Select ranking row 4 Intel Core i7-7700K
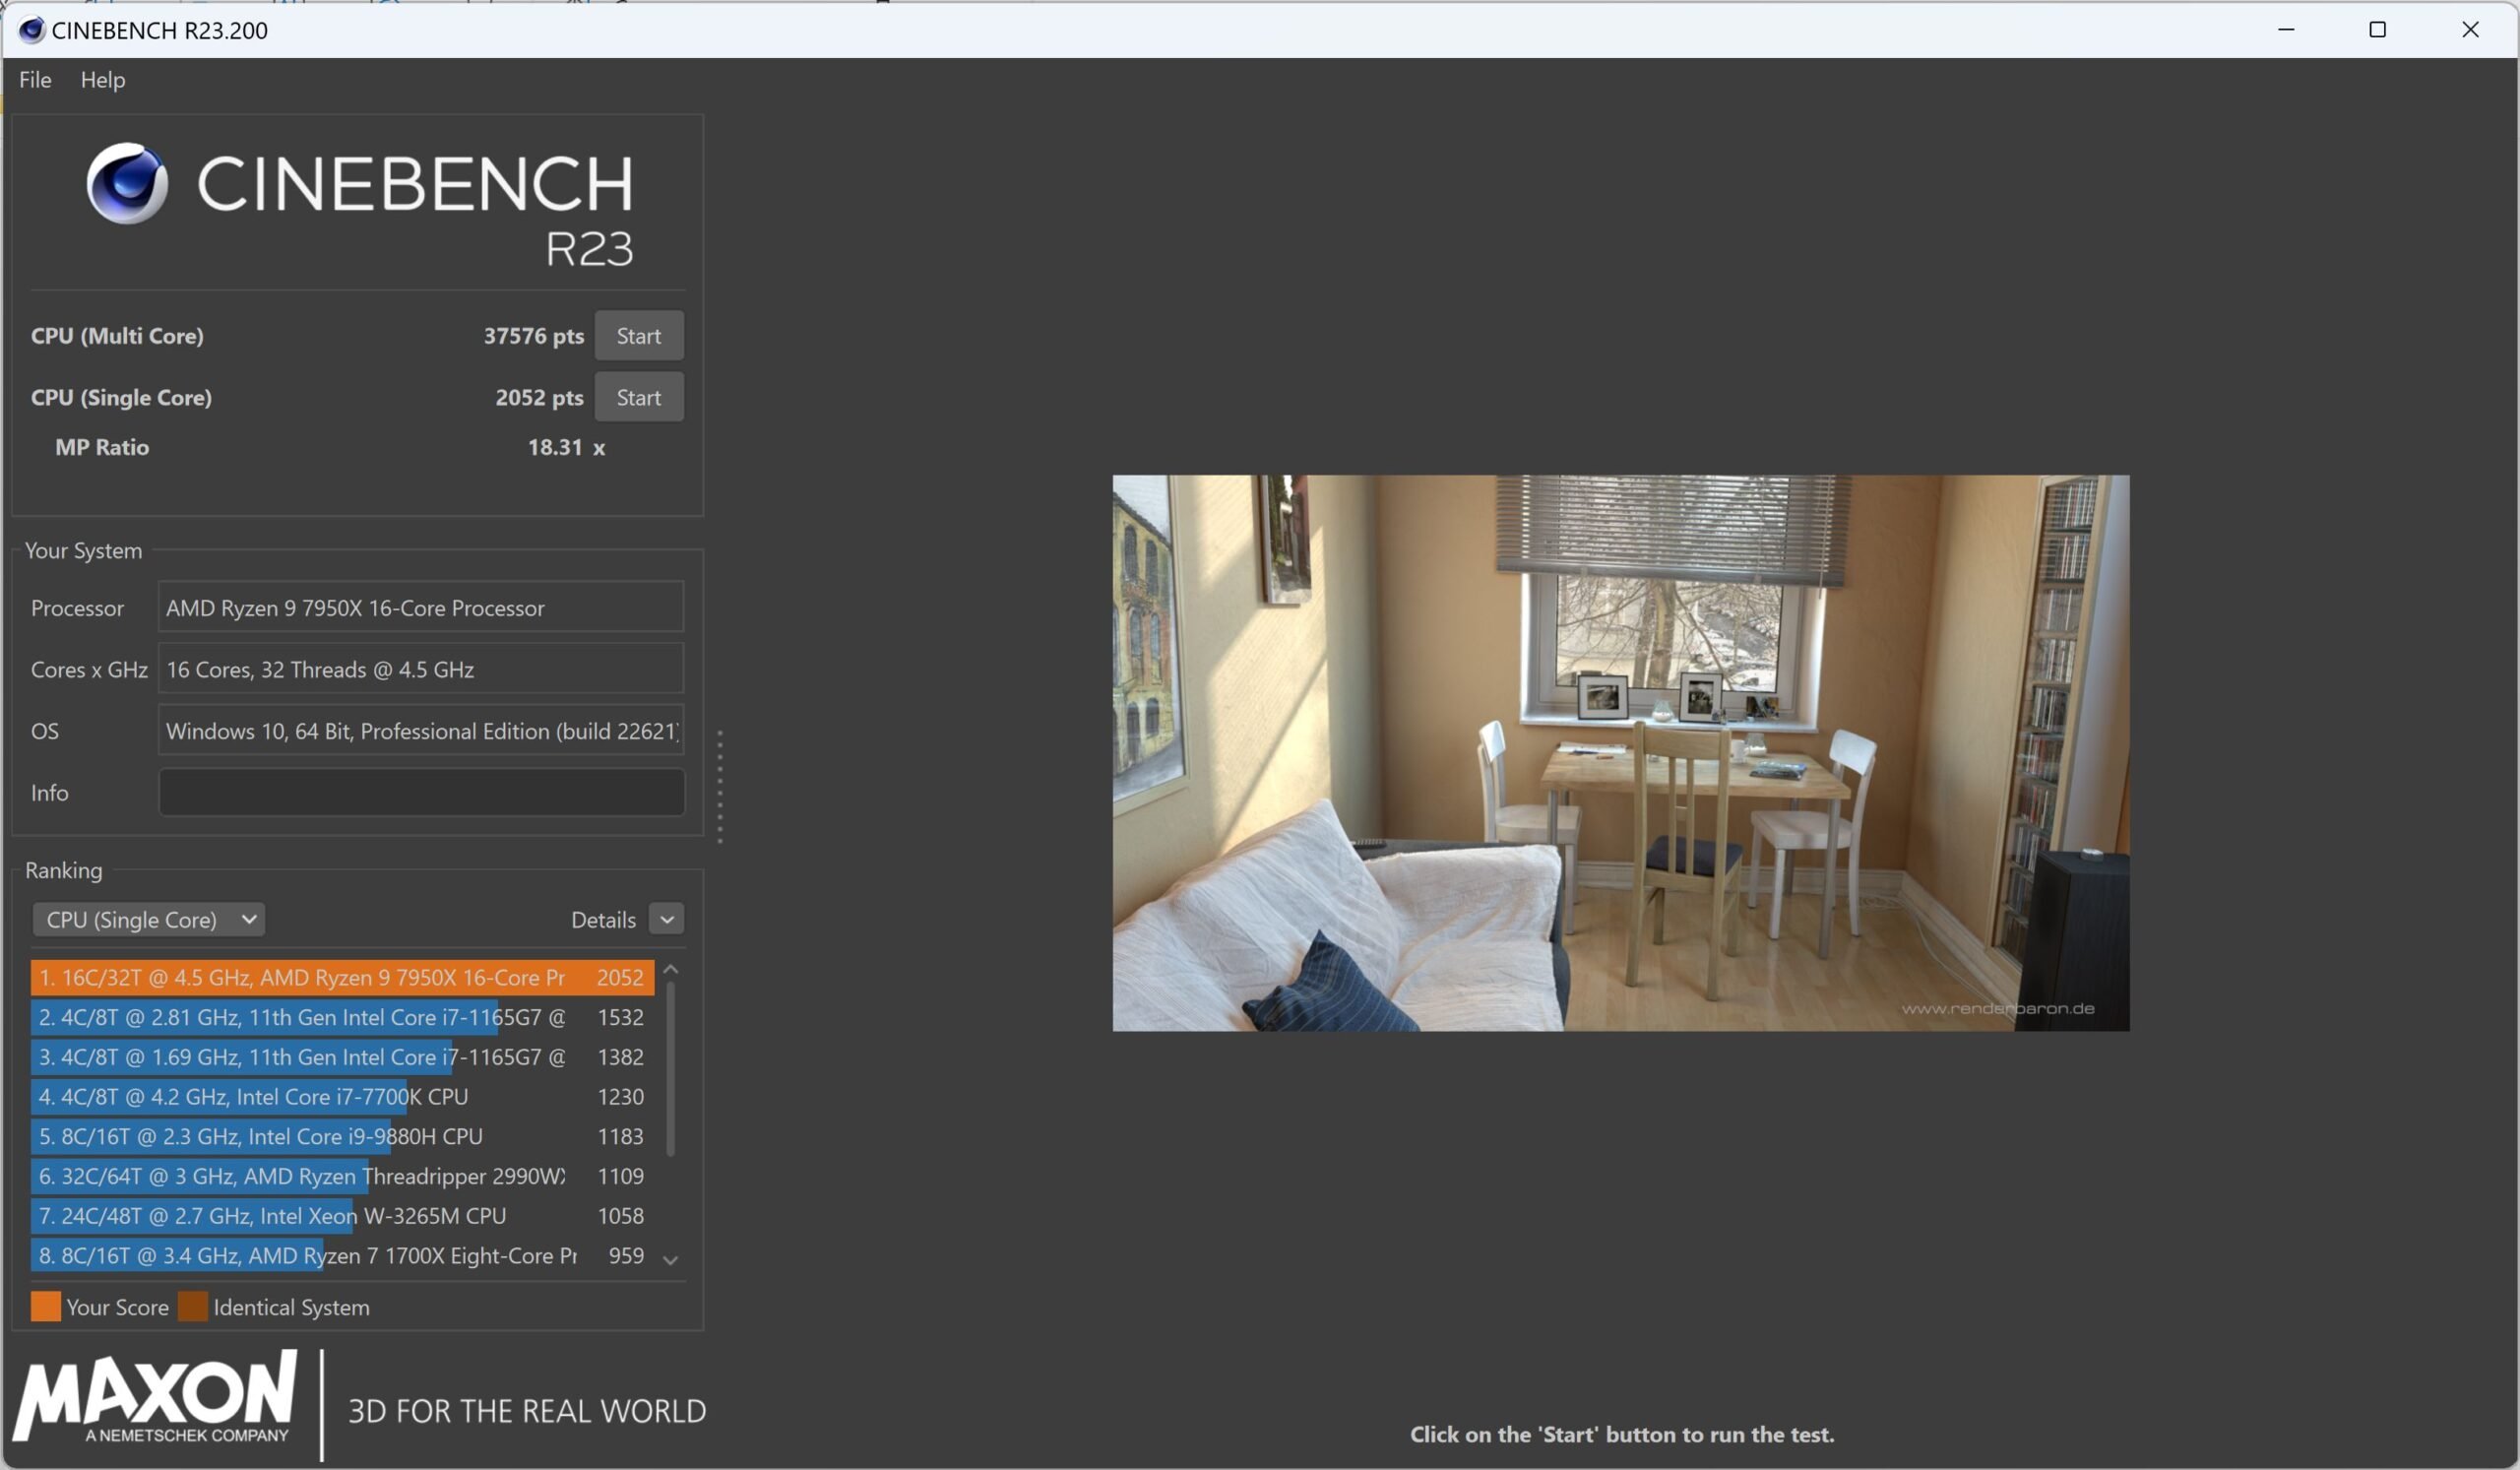Screen dimensions: 2520x1470 point(342,1097)
